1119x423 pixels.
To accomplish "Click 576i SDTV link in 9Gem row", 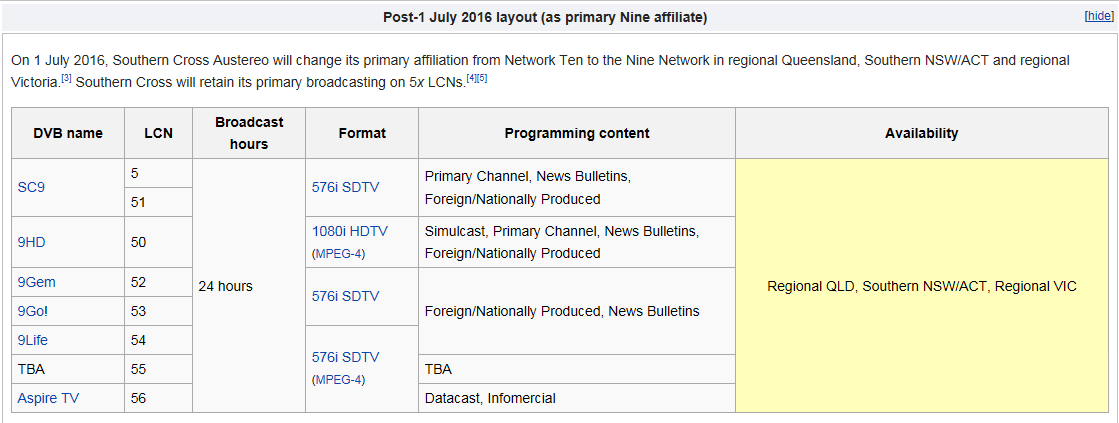I will coord(345,296).
